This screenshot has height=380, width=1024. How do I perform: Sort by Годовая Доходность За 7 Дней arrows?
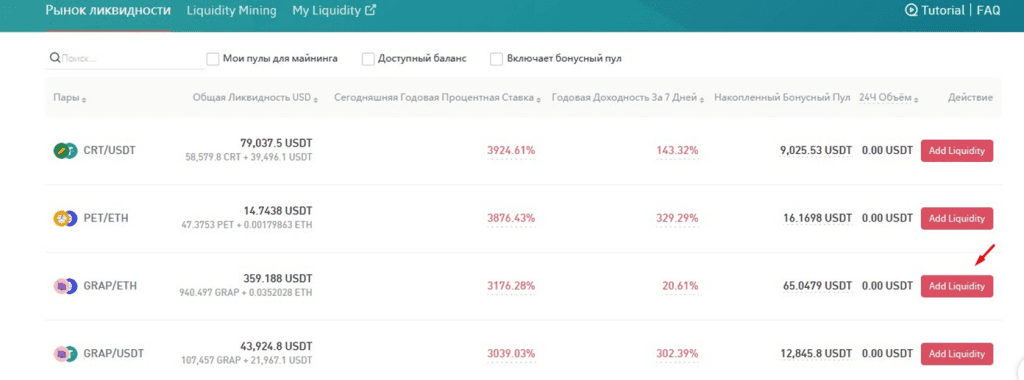coord(702,99)
